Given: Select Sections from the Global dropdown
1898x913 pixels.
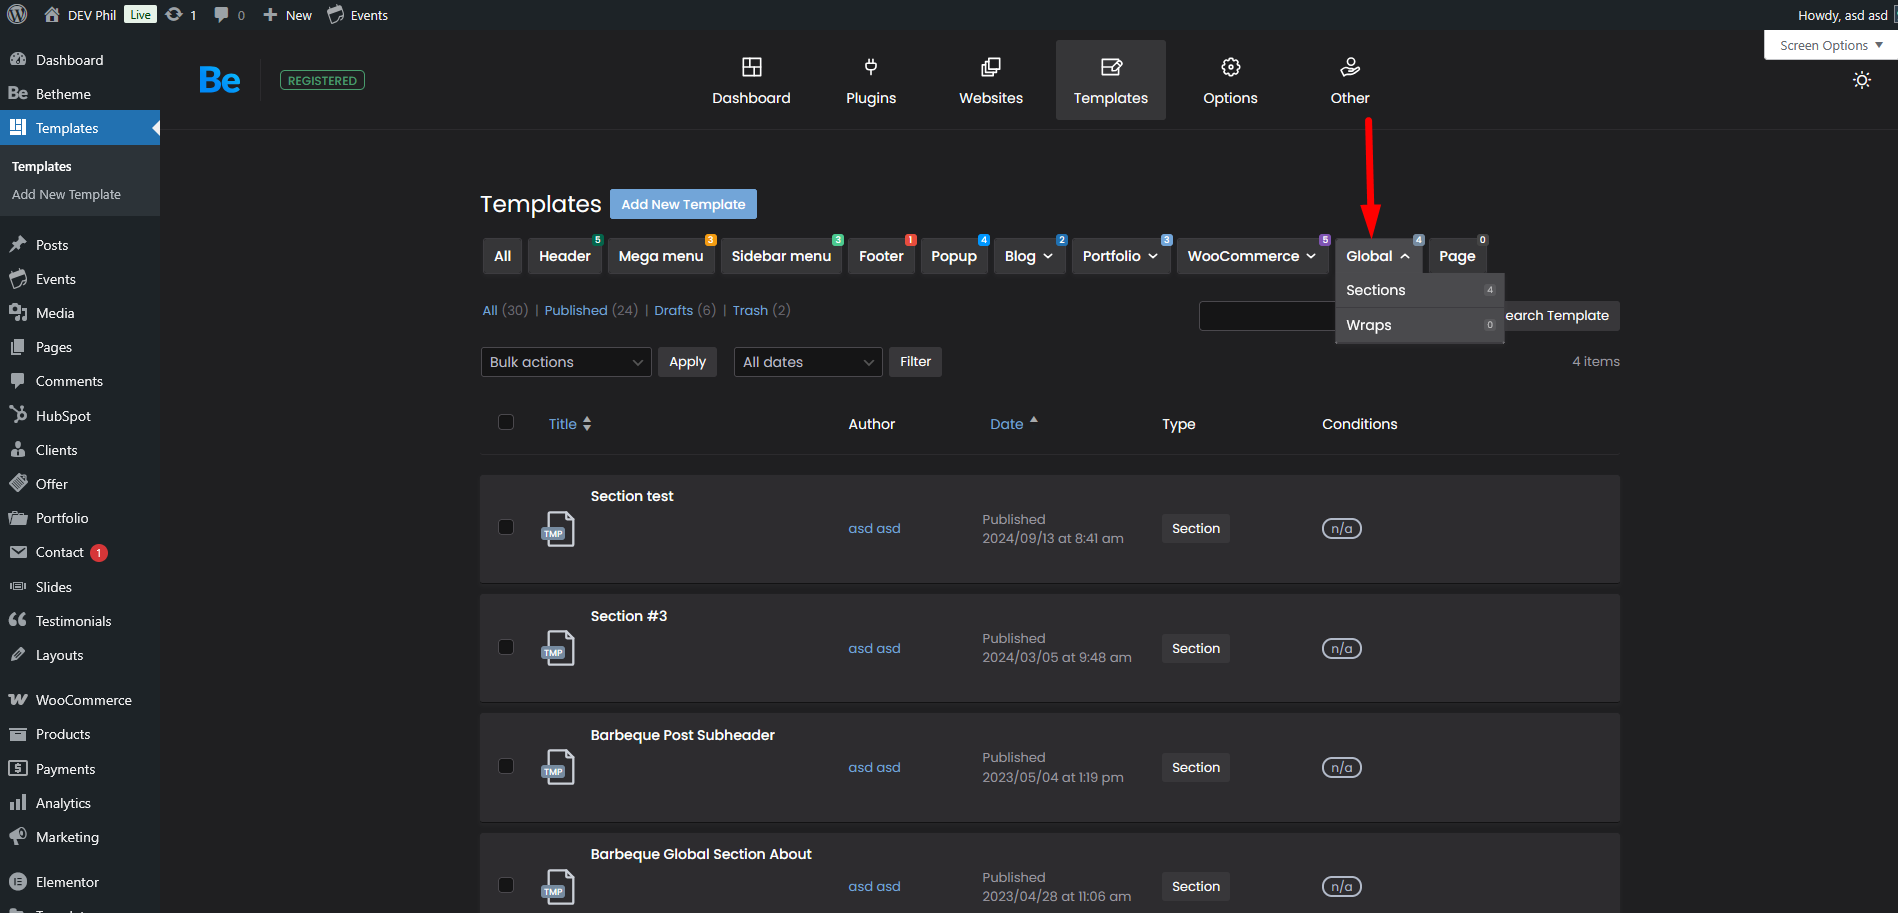Looking at the screenshot, I should (1420, 290).
